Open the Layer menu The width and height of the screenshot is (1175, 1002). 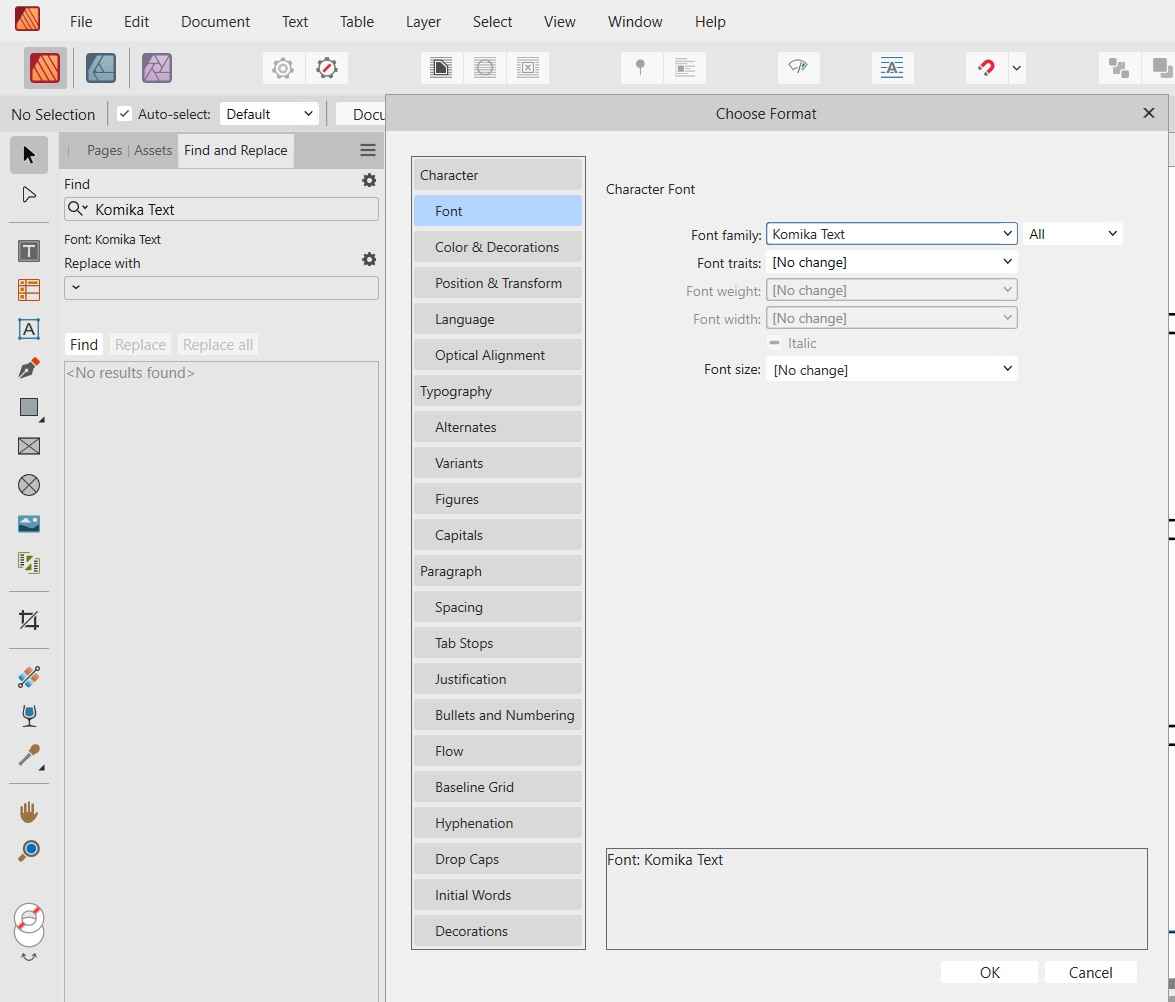click(423, 22)
